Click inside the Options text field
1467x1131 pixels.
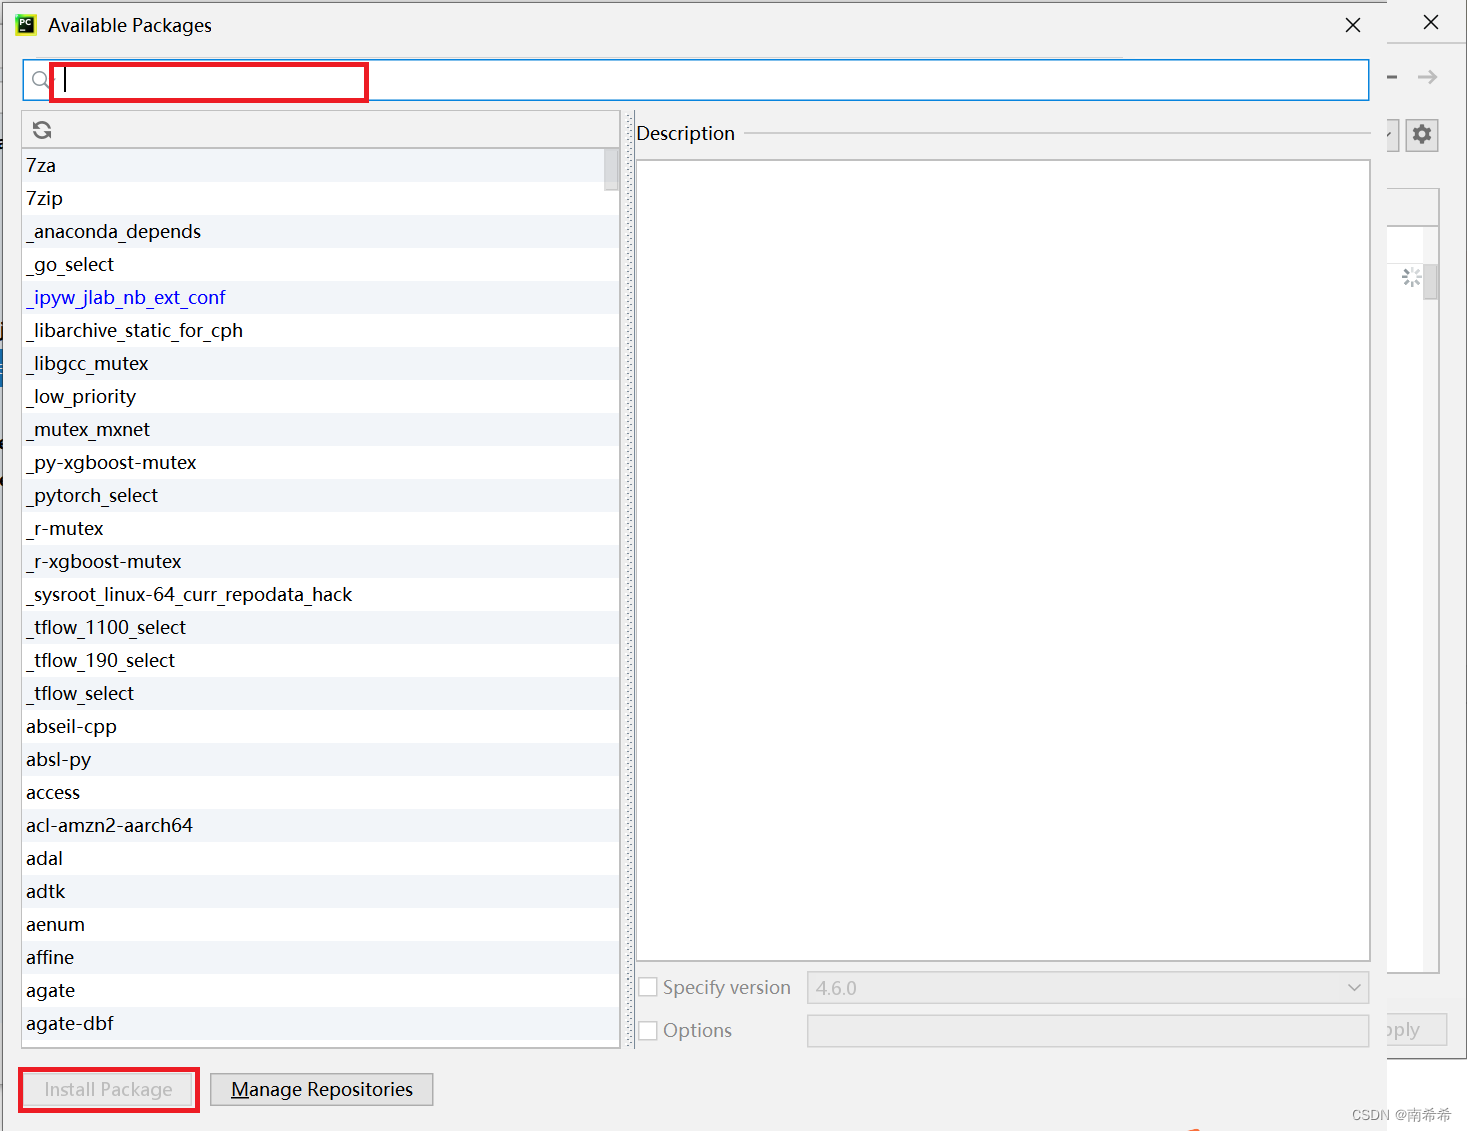pos(1087,1030)
